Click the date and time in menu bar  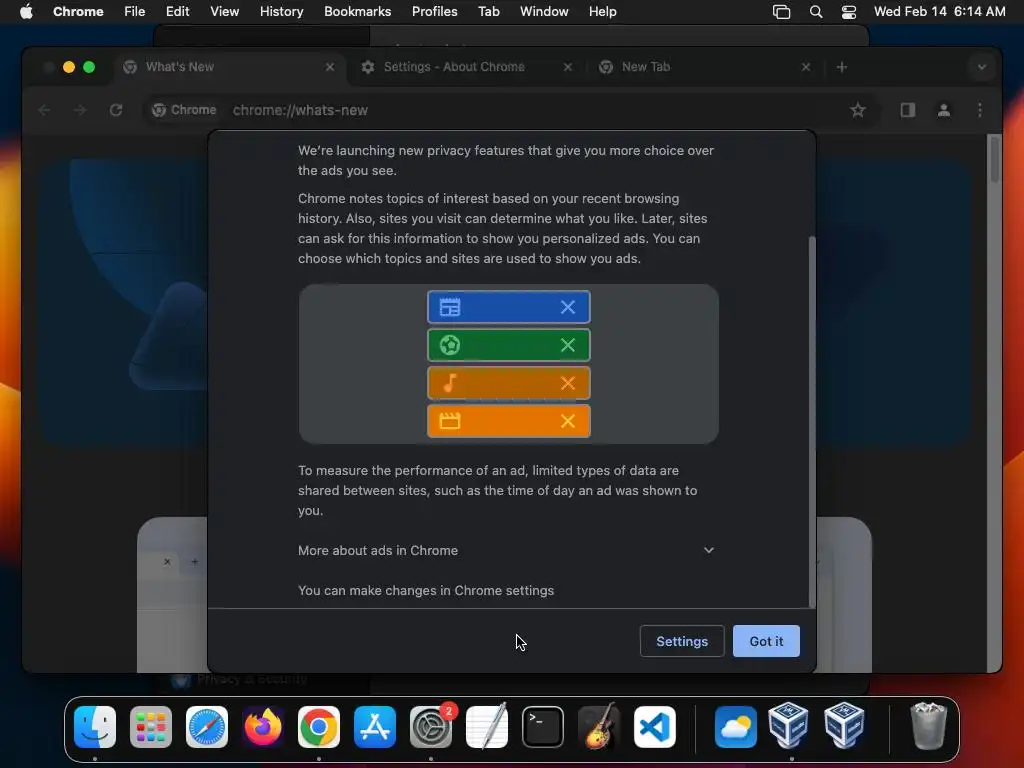pos(939,12)
